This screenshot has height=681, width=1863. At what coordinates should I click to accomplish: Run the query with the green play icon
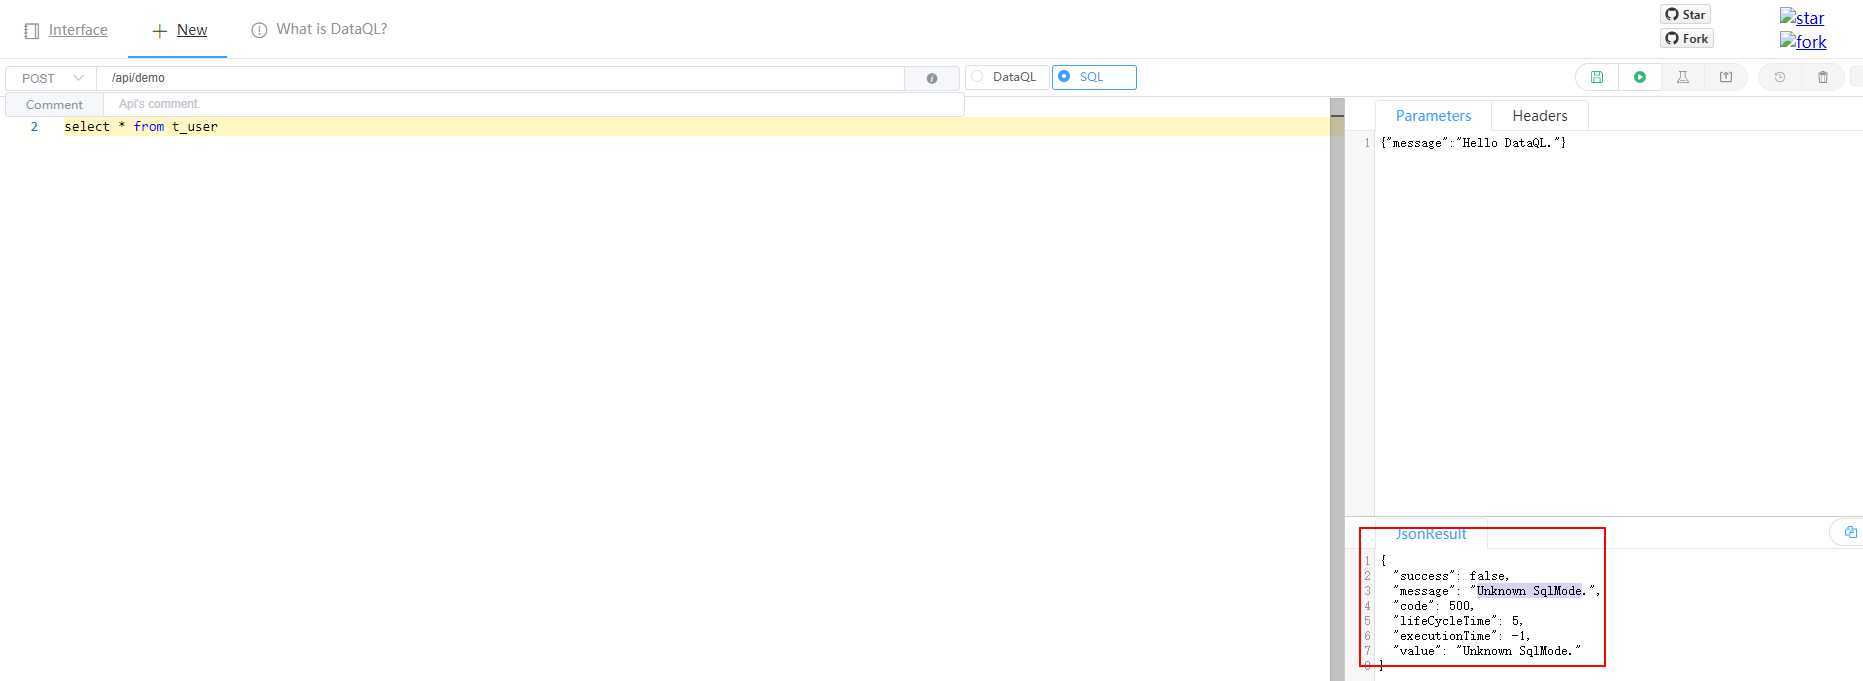point(1640,77)
